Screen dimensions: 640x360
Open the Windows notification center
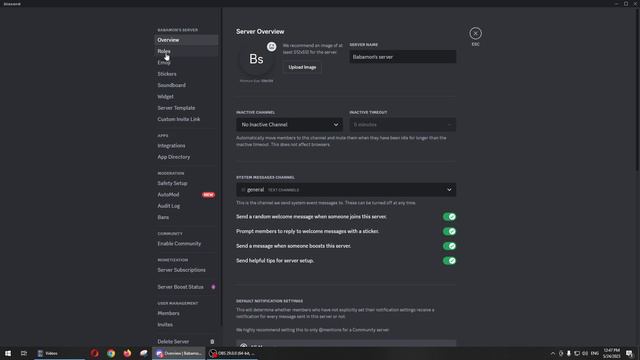point(629,353)
